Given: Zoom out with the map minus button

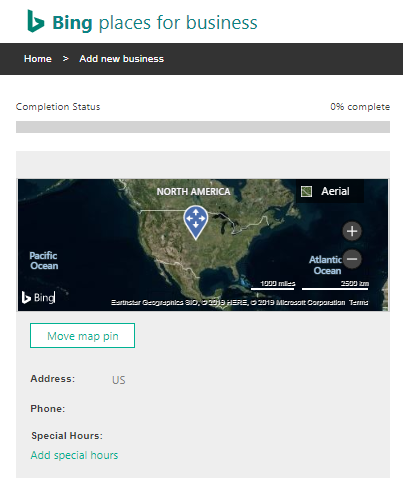Looking at the screenshot, I should (x=352, y=259).
